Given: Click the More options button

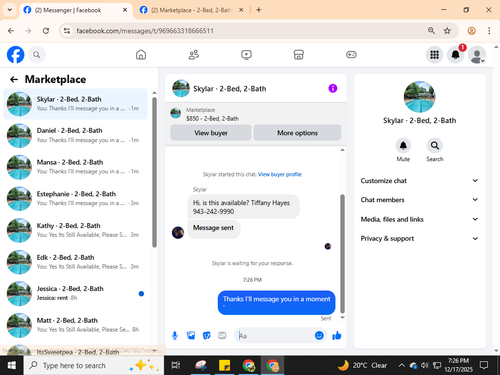Looking at the screenshot, I should (297, 133).
